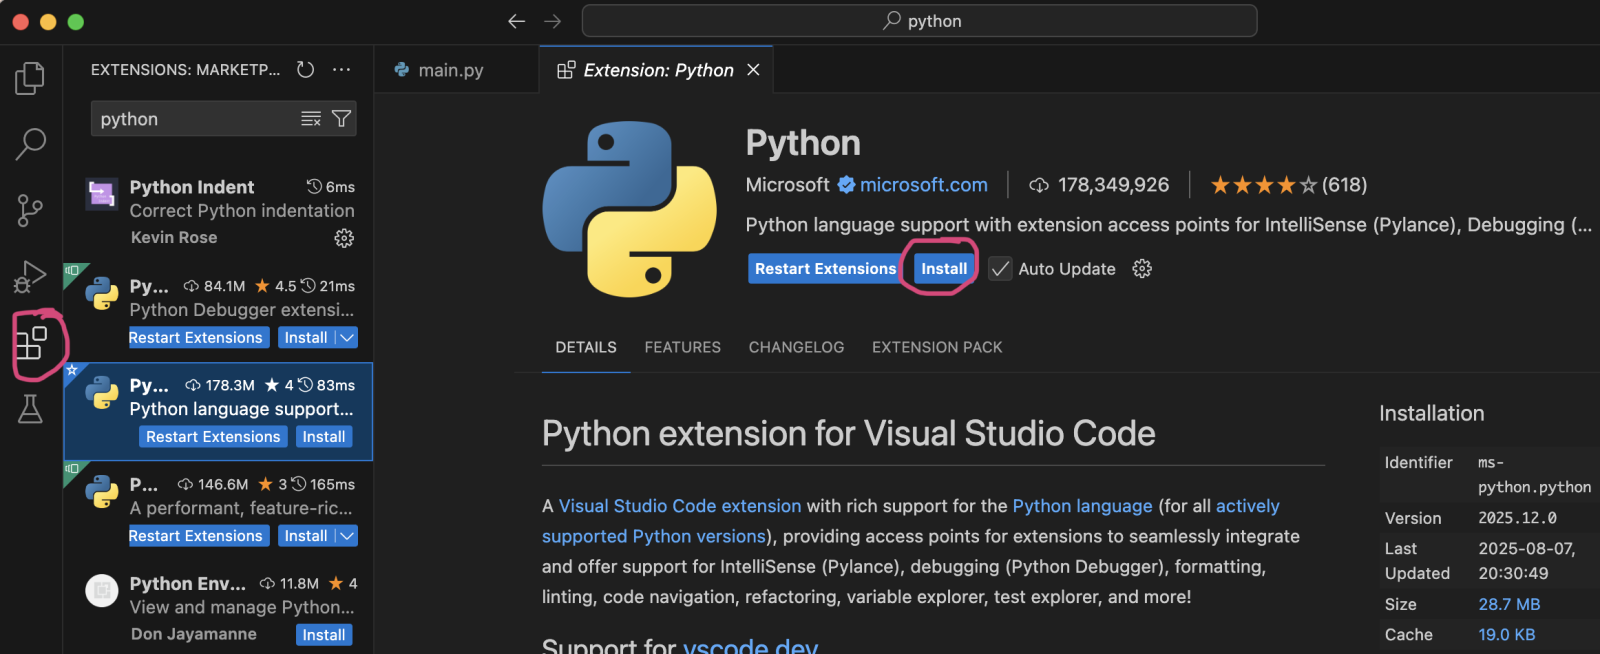Viewport: 1600px width, 654px height.
Task: Open the Search view in activity bar
Action: 30,144
